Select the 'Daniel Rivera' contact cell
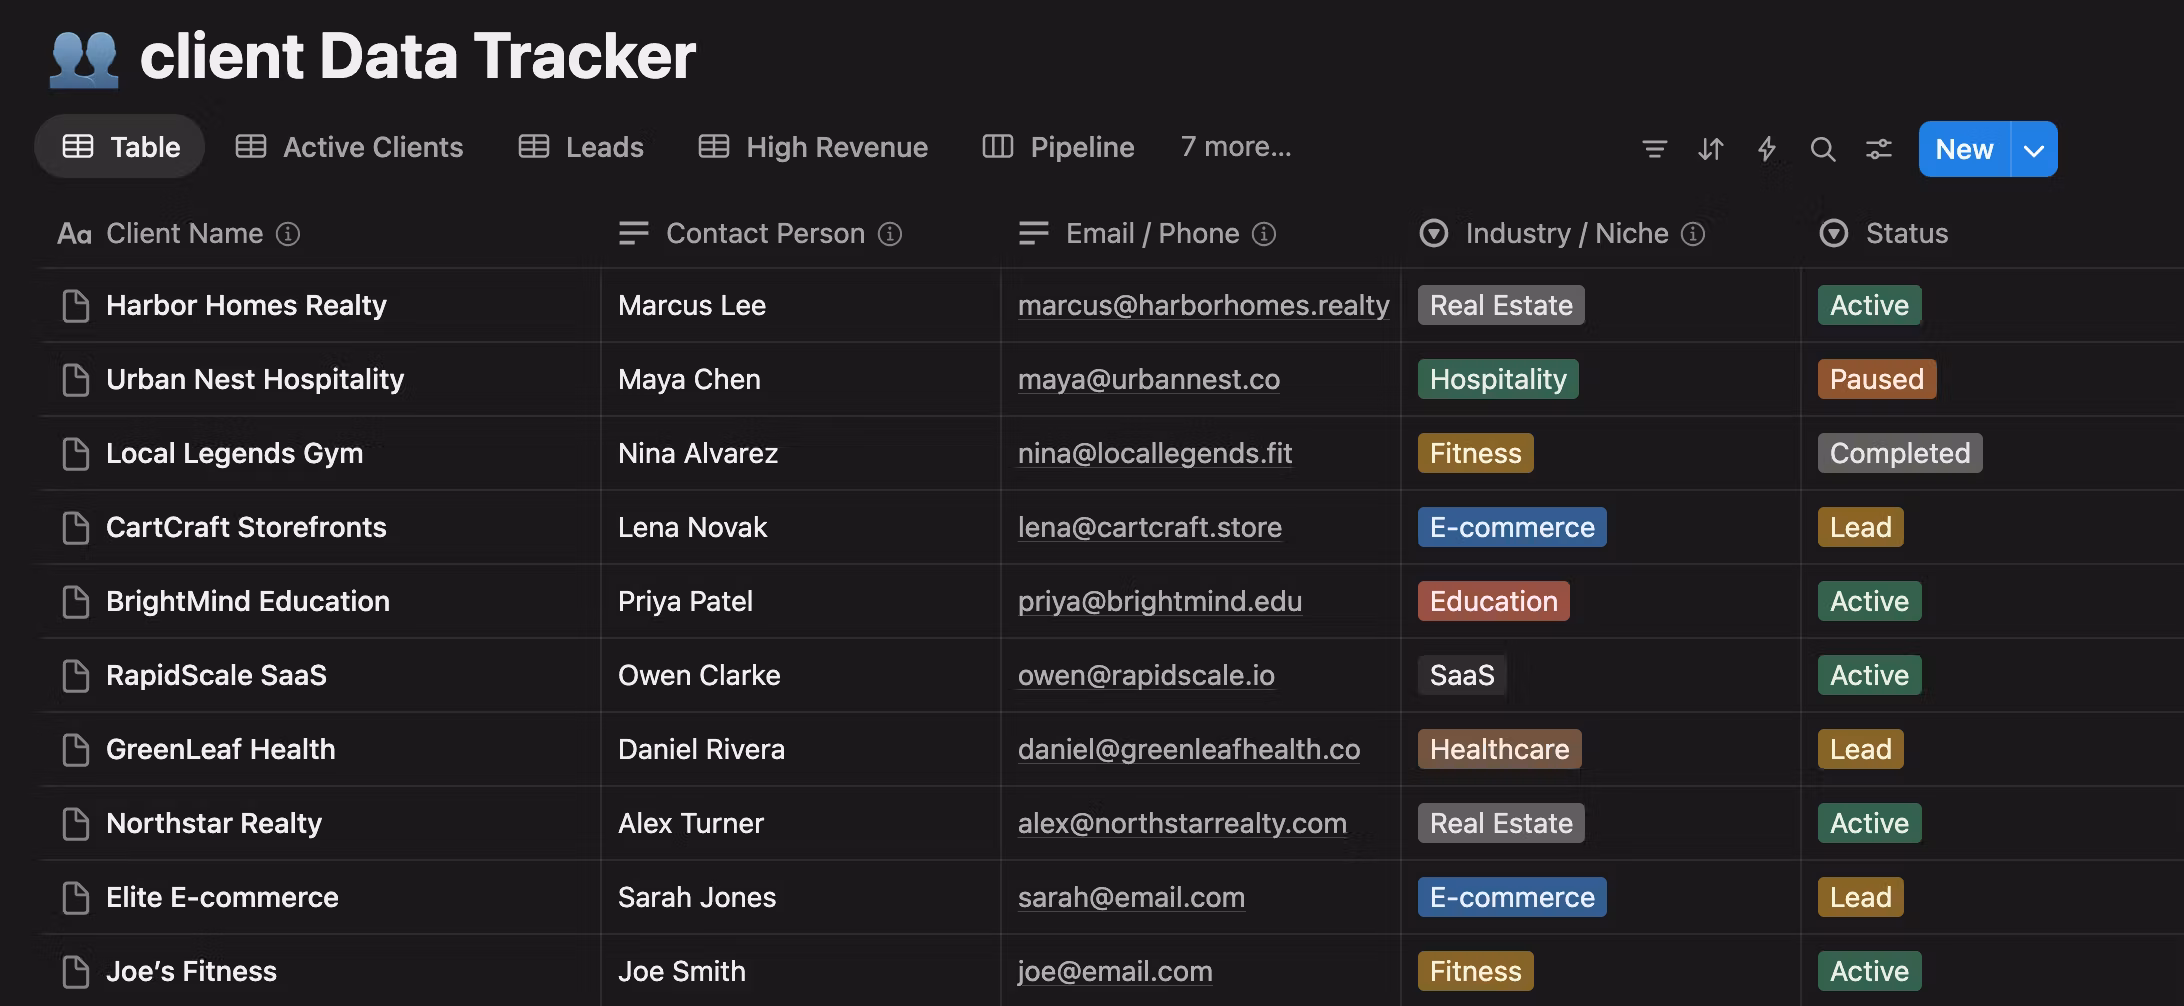 pos(800,749)
